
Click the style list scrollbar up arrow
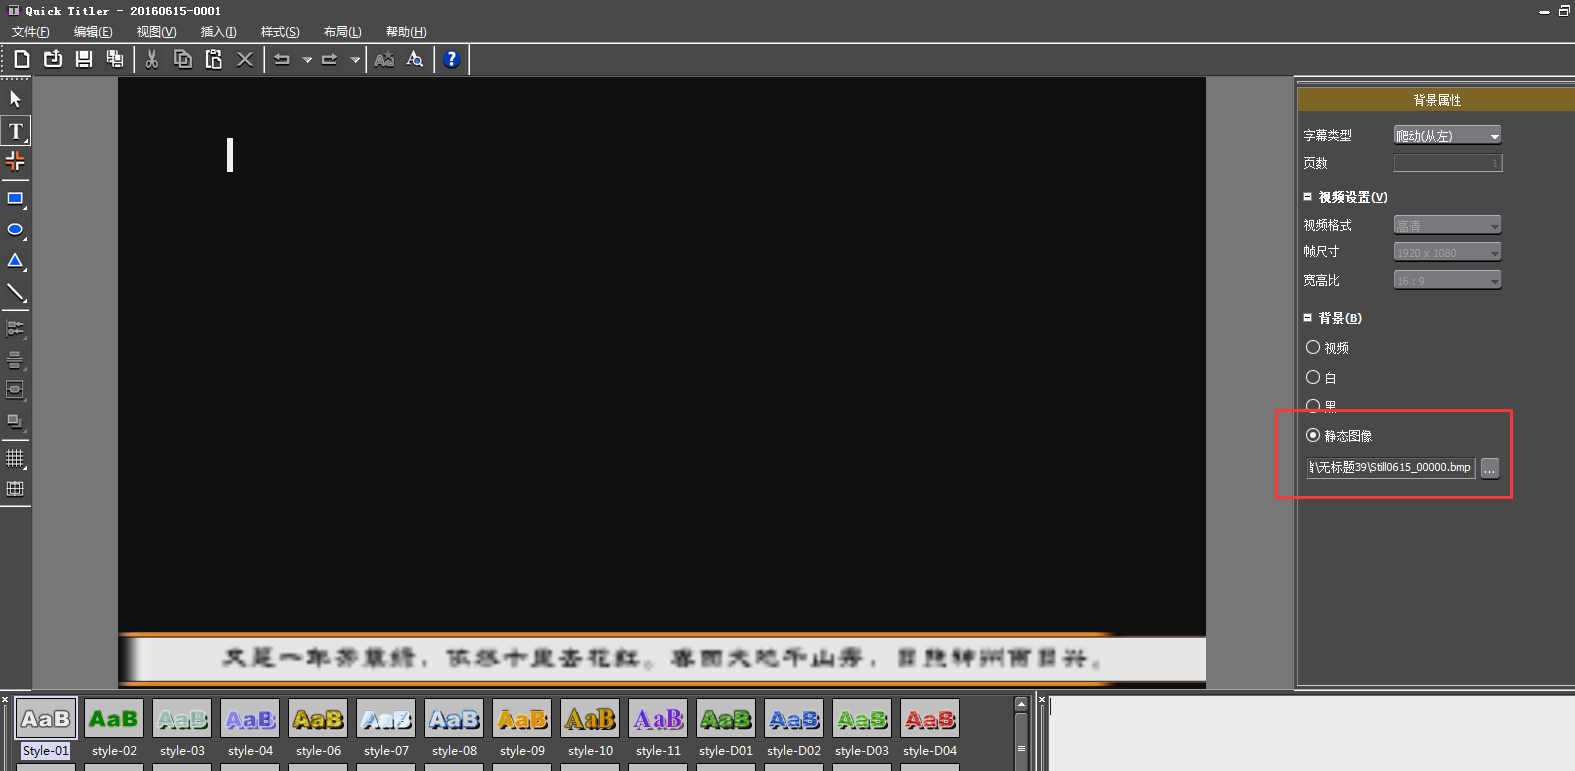point(1021,704)
